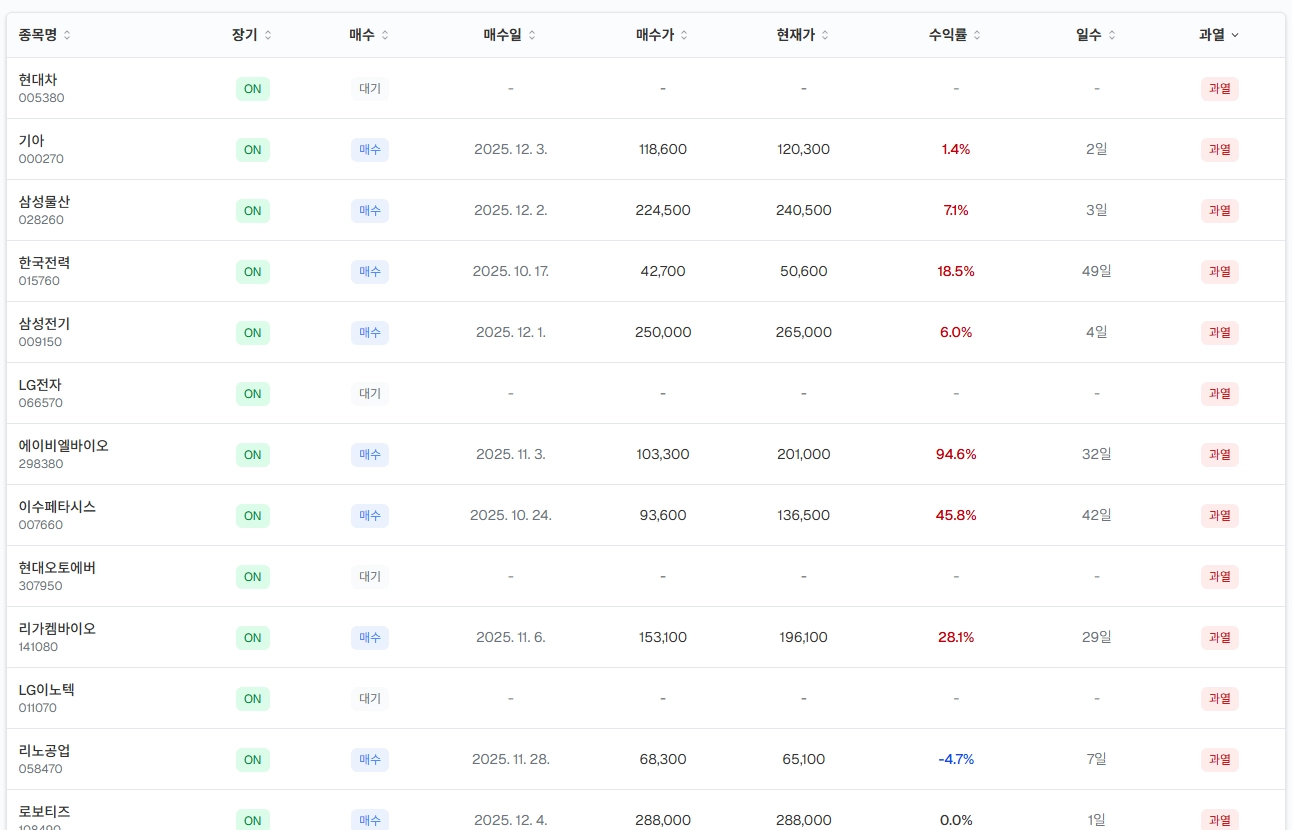Click 과열 tag for 삼성물산
Screen dimensions: 1292x830
tap(1219, 211)
